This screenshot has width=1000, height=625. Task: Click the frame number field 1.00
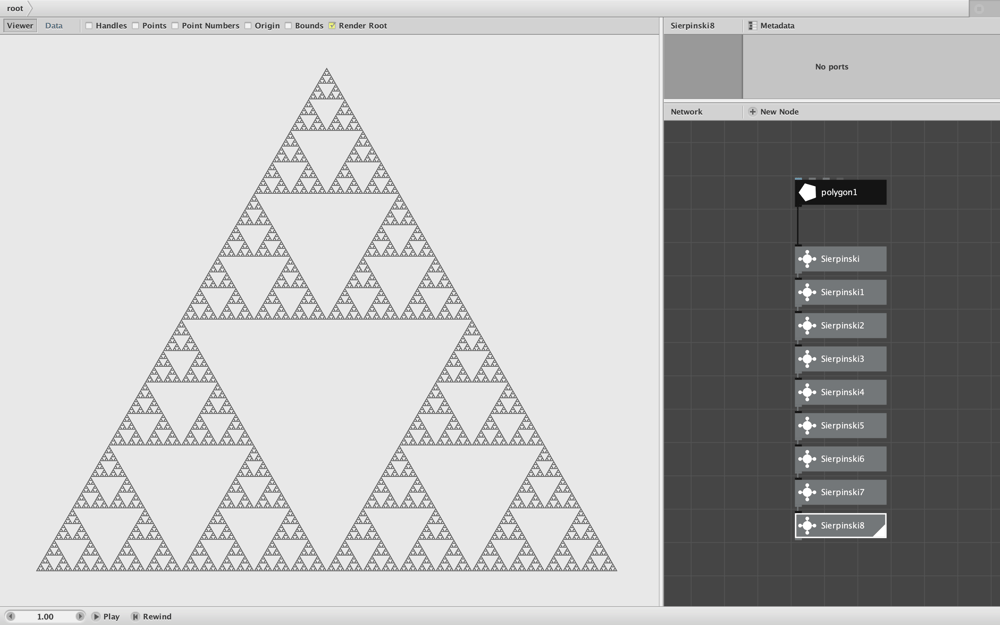(x=45, y=617)
